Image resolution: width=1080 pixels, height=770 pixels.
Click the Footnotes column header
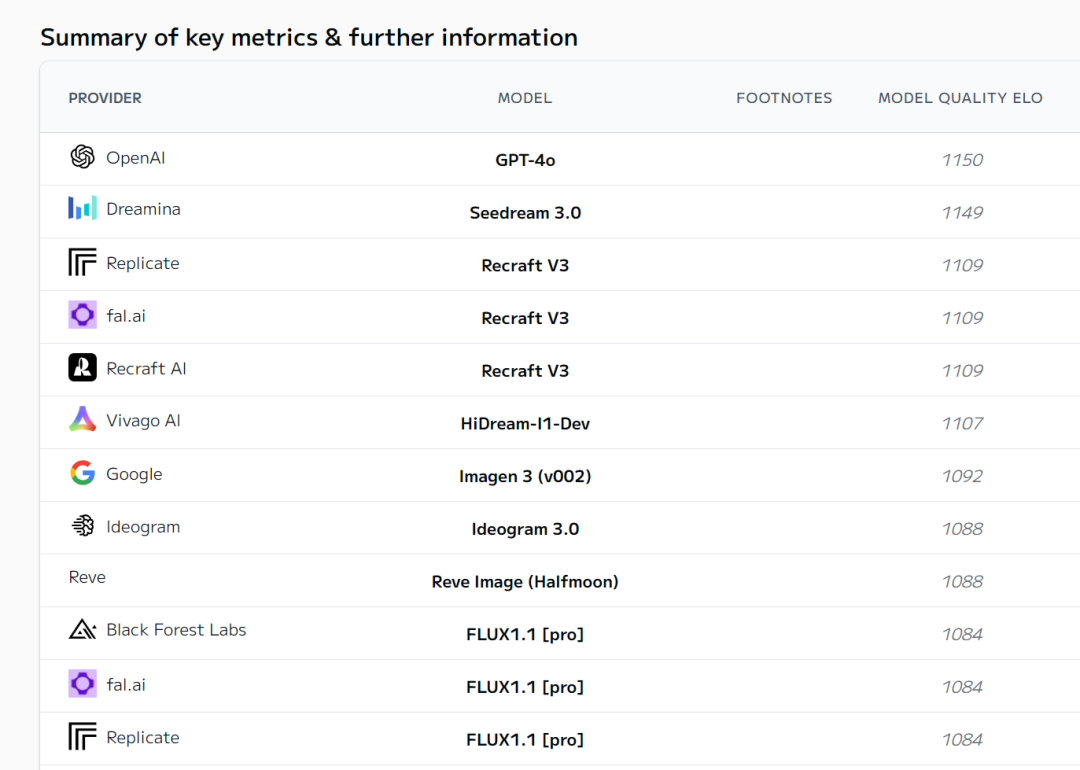[x=784, y=98]
